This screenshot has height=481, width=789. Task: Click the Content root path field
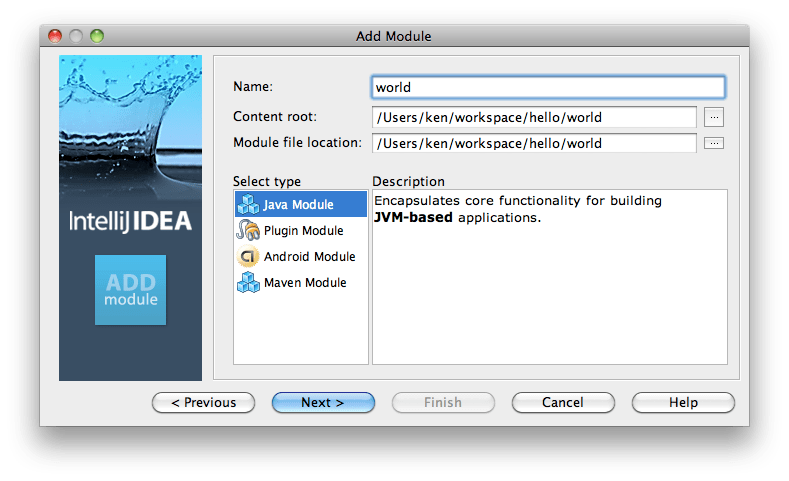[x=534, y=117]
